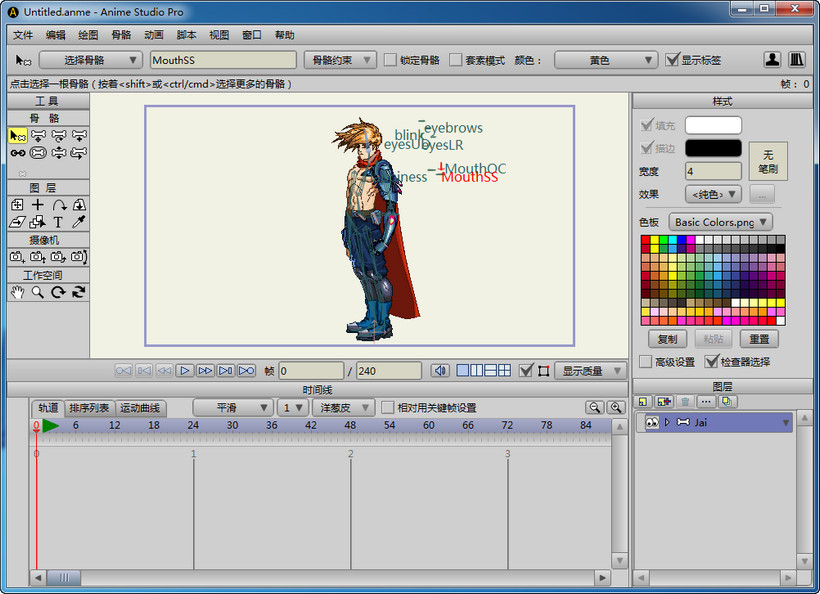Select the Pan hand tool under 工作空间
Screen dimensions: 820x594
click(16, 291)
